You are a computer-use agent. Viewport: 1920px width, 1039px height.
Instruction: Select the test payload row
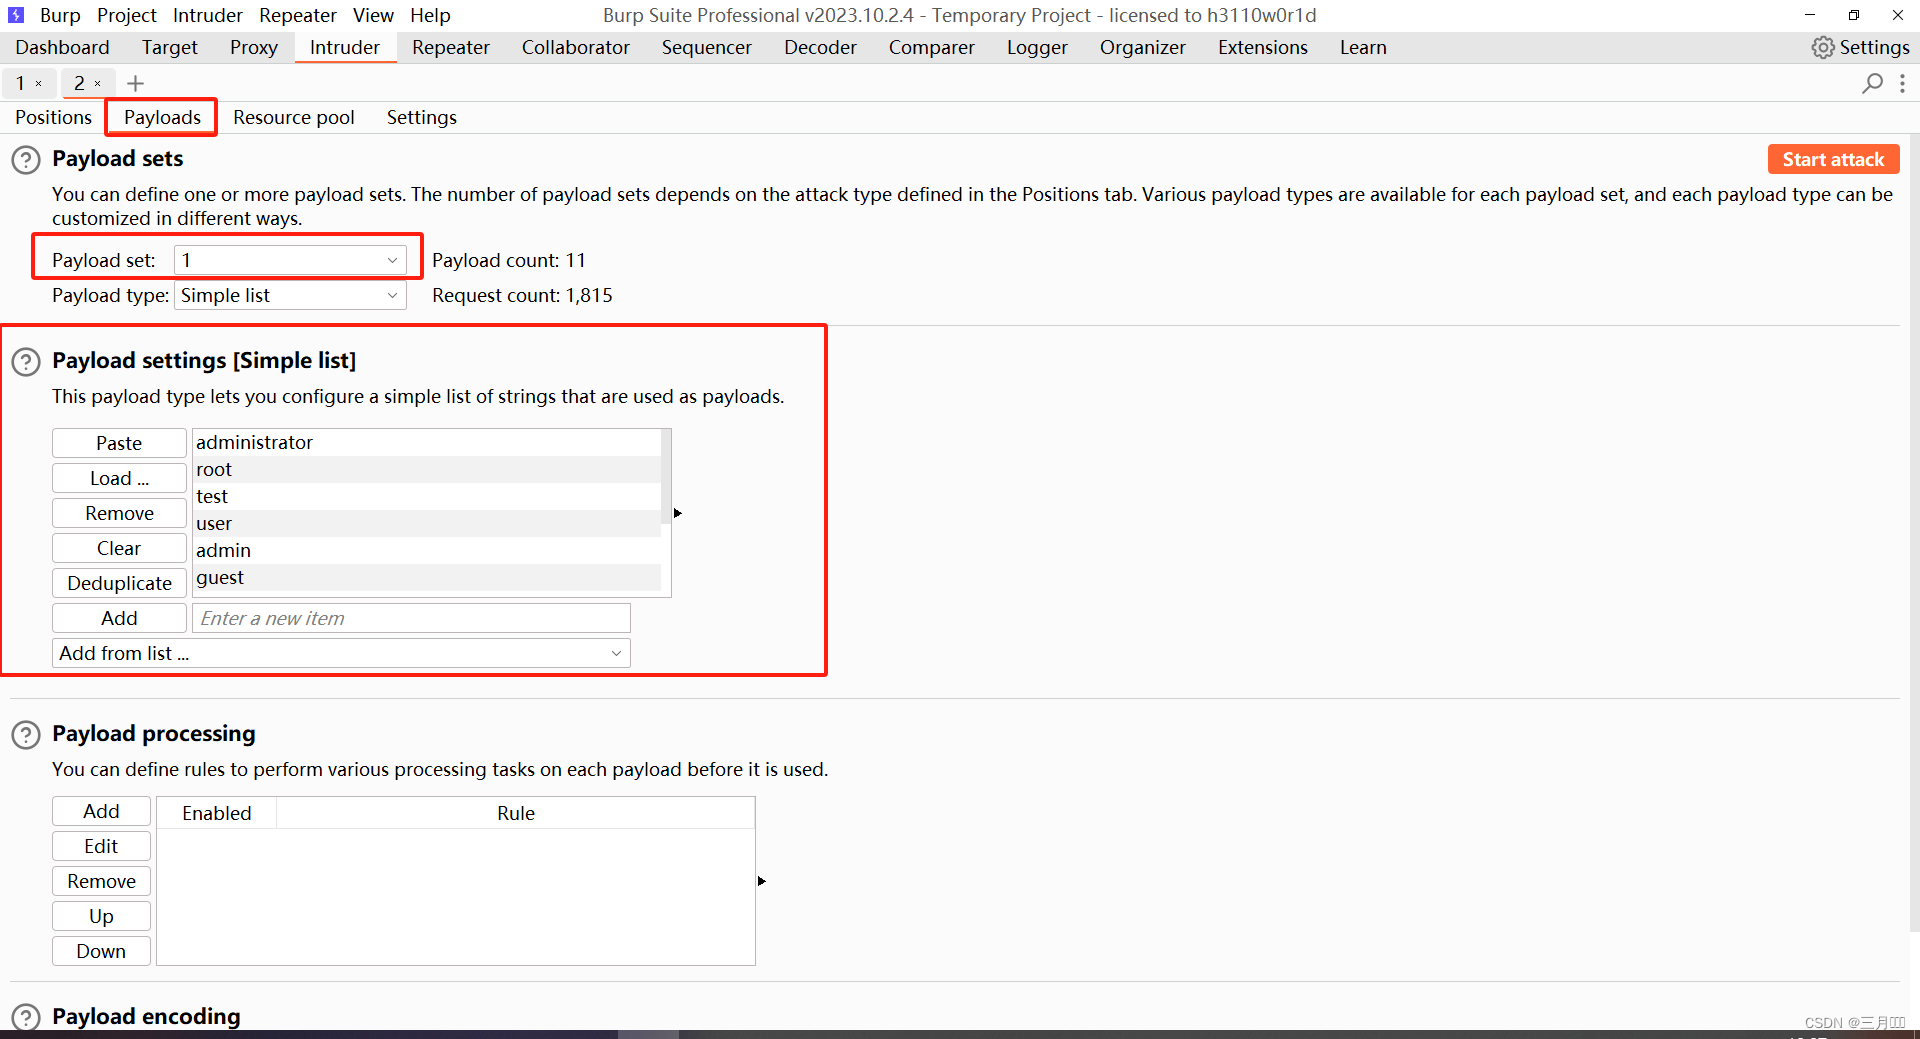[426, 497]
